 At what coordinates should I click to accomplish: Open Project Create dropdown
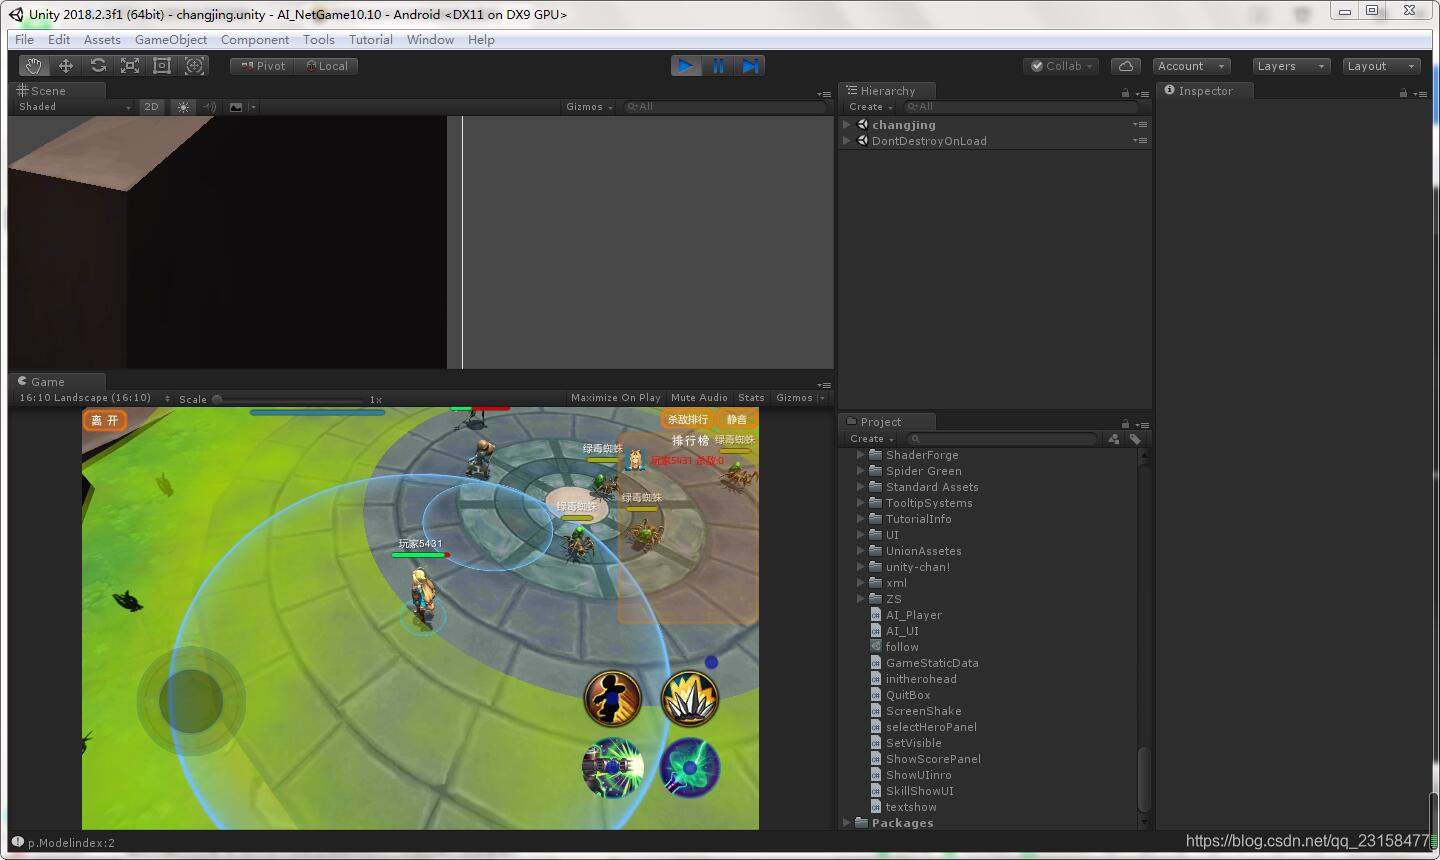tap(871, 439)
